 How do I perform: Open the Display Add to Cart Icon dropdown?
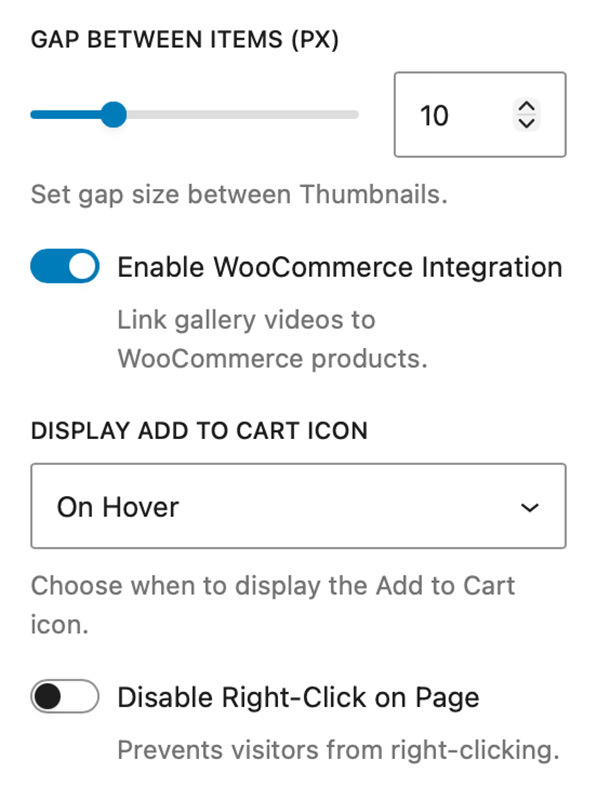point(297,505)
